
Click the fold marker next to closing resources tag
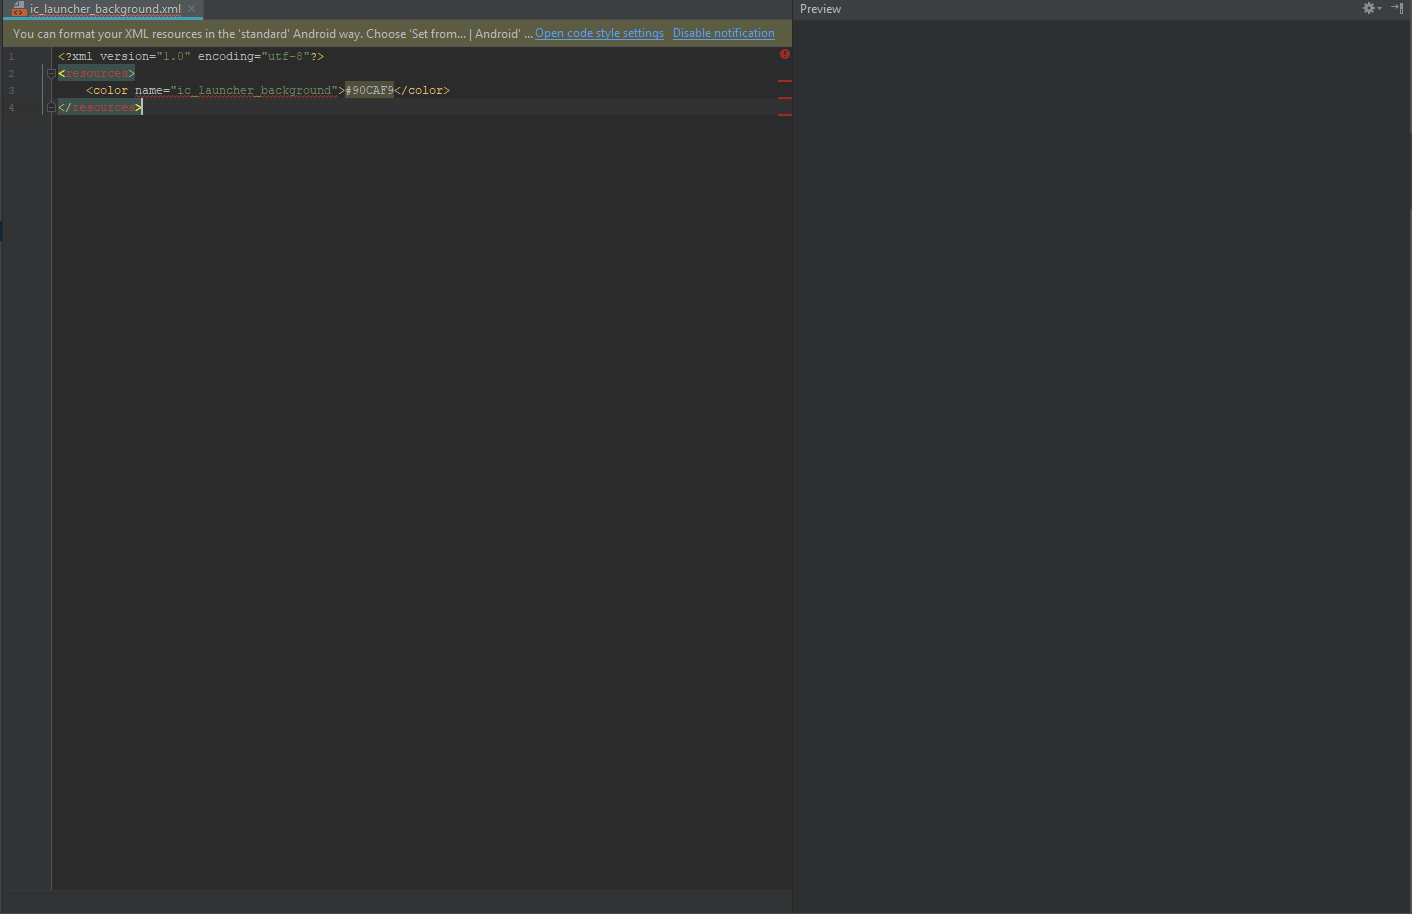point(51,106)
